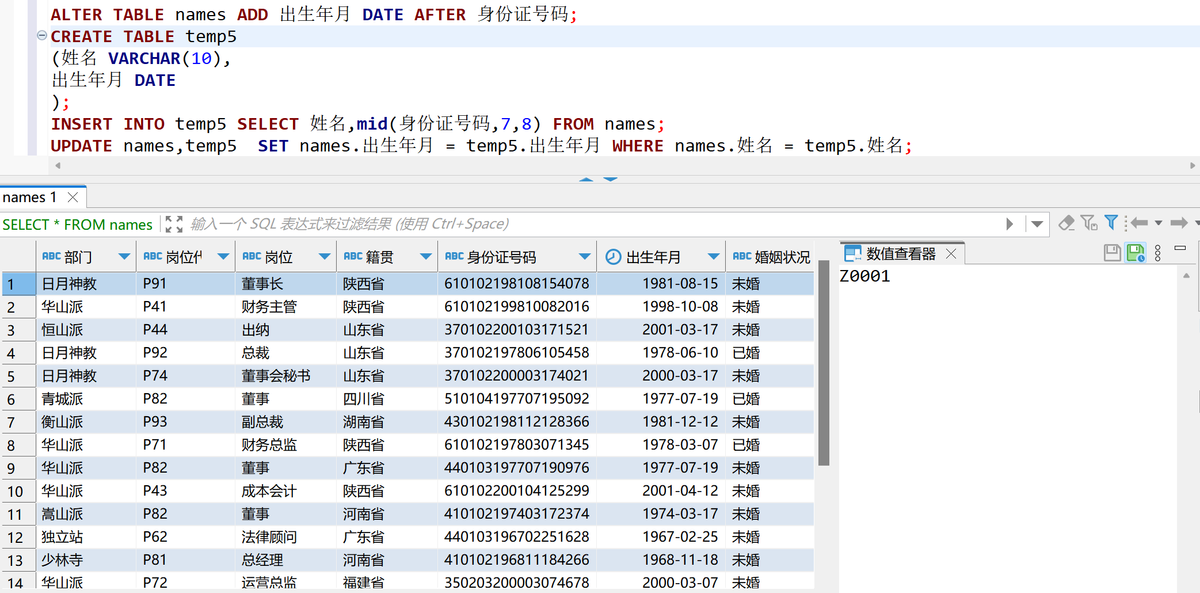Click Z0001 value in value viewer
The image size is (1200, 593).
pos(865,277)
